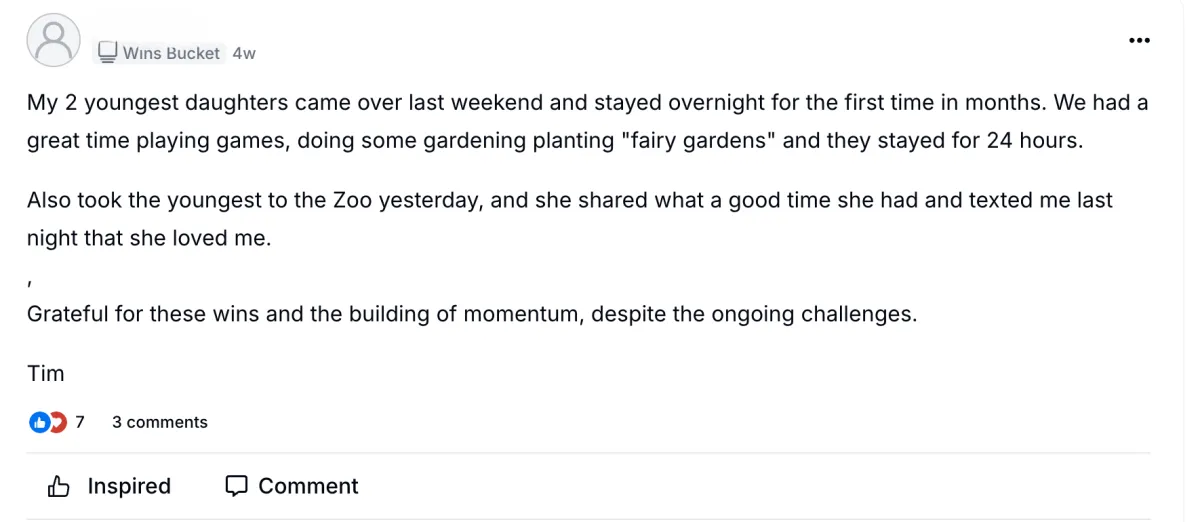The image size is (1200, 522).
Task: Click the "Grateful for these wins" sentence
Action: point(472,313)
